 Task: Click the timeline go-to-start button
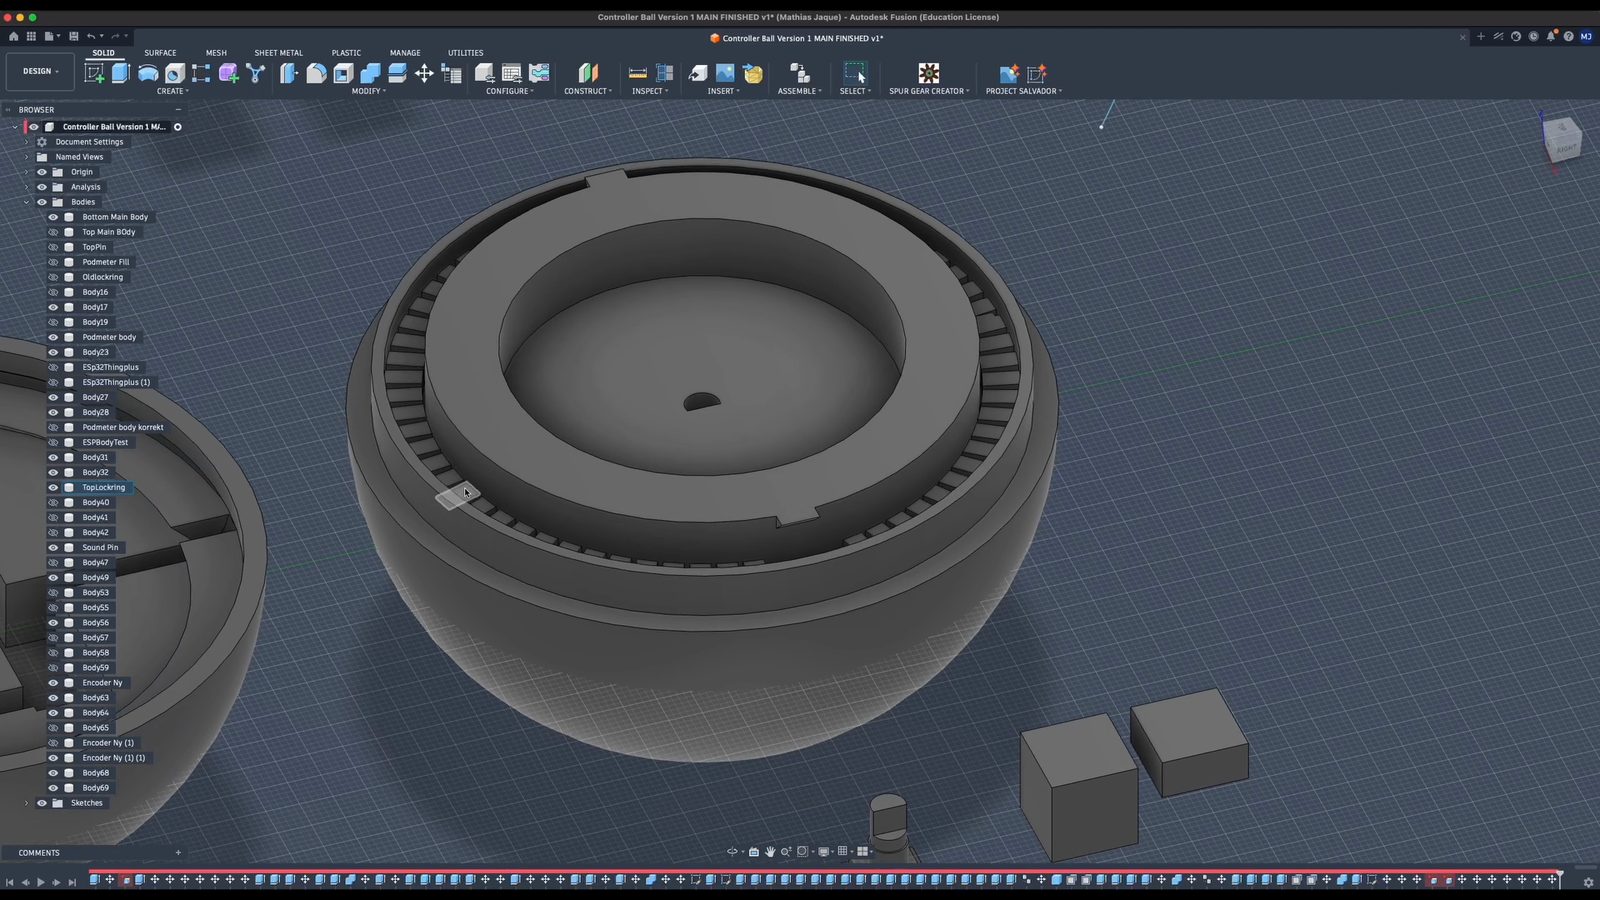tap(9, 882)
